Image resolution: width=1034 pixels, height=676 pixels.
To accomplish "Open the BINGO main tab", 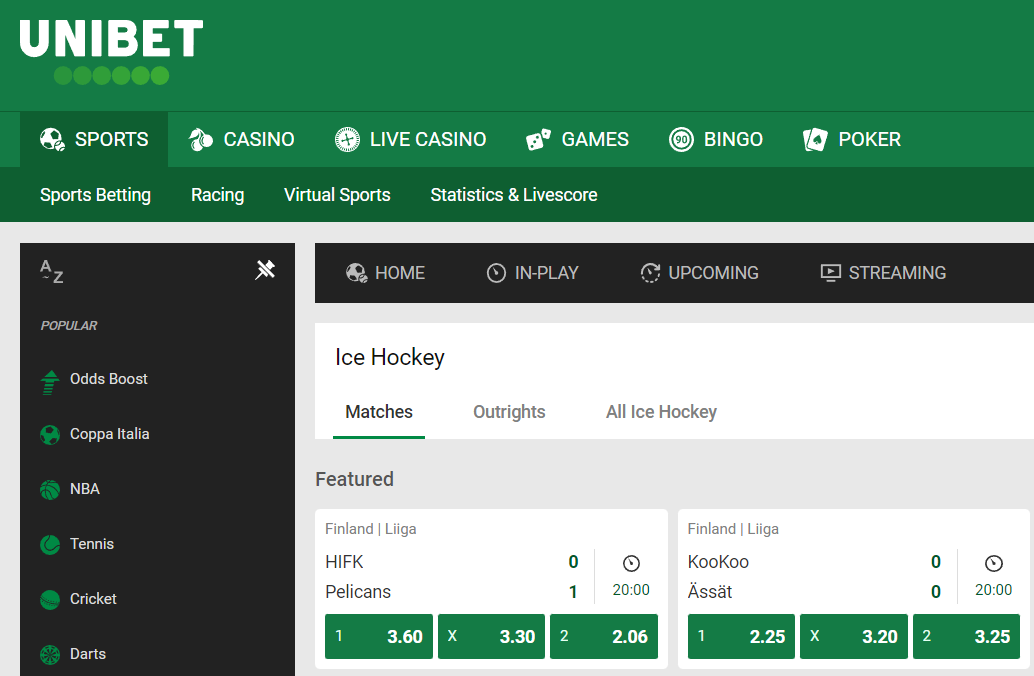I will (715, 139).
